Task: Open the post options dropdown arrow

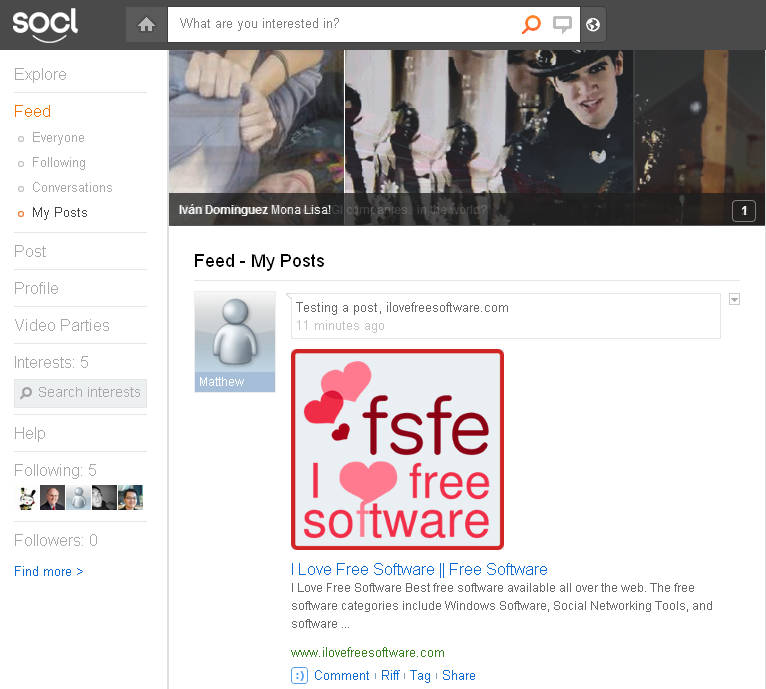Action: click(734, 299)
